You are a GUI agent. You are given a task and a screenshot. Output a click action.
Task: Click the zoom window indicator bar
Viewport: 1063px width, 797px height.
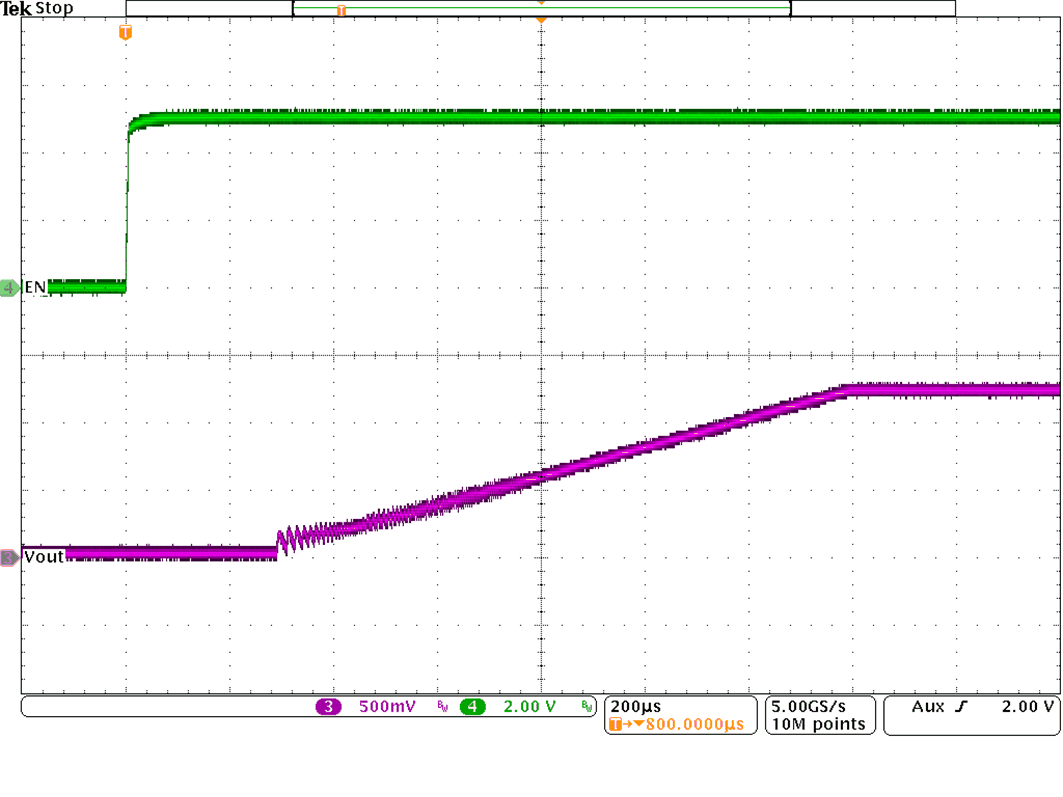[x=540, y=9]
